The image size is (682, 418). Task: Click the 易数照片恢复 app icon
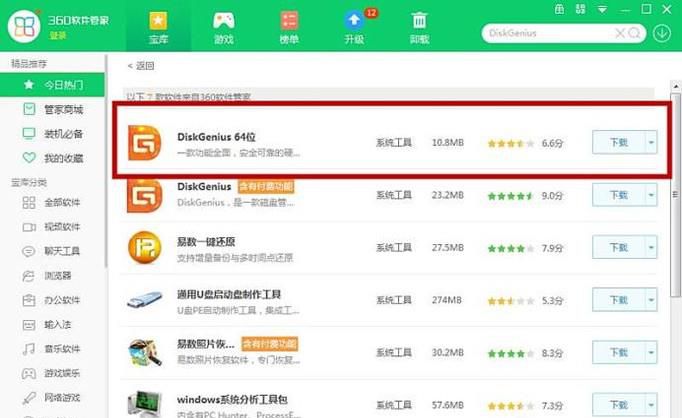coord(145,352)
